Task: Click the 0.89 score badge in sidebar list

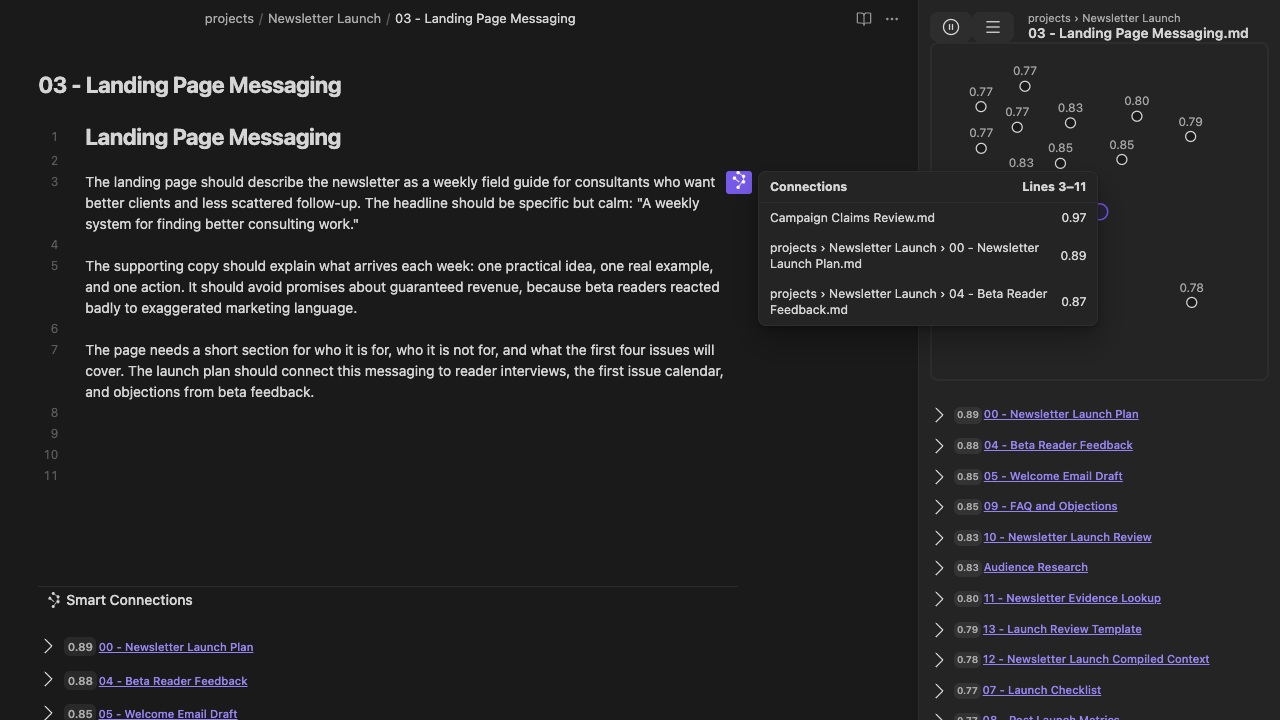Action: tap(967, 414)
